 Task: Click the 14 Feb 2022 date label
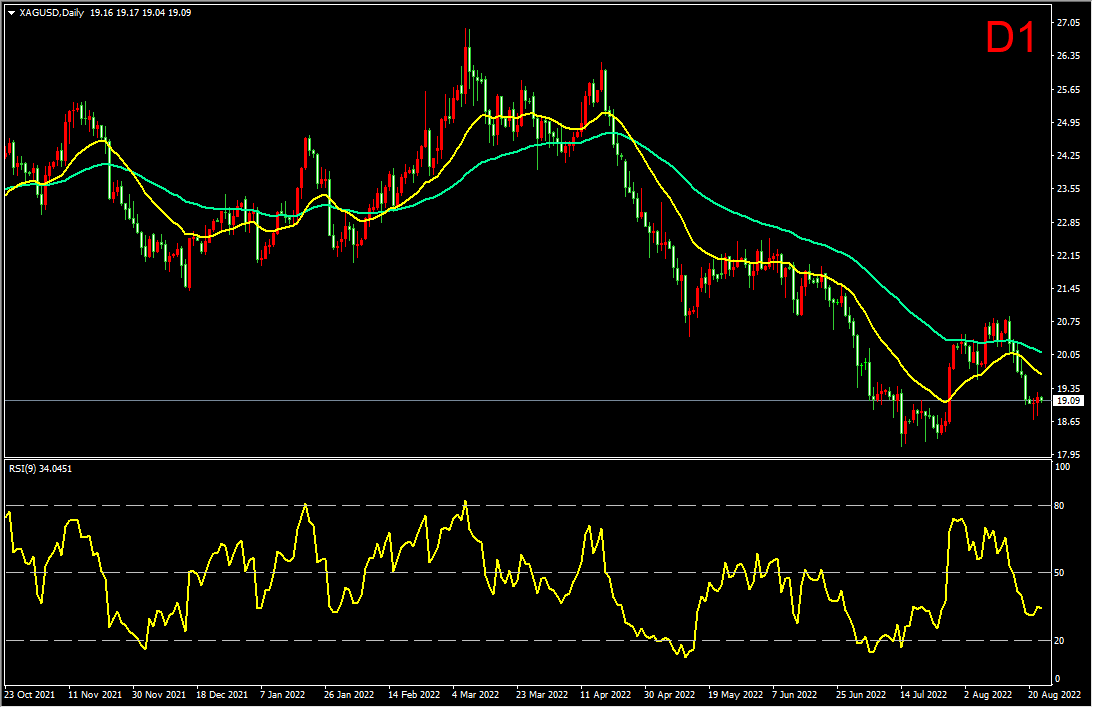click(x=414, y=695)
